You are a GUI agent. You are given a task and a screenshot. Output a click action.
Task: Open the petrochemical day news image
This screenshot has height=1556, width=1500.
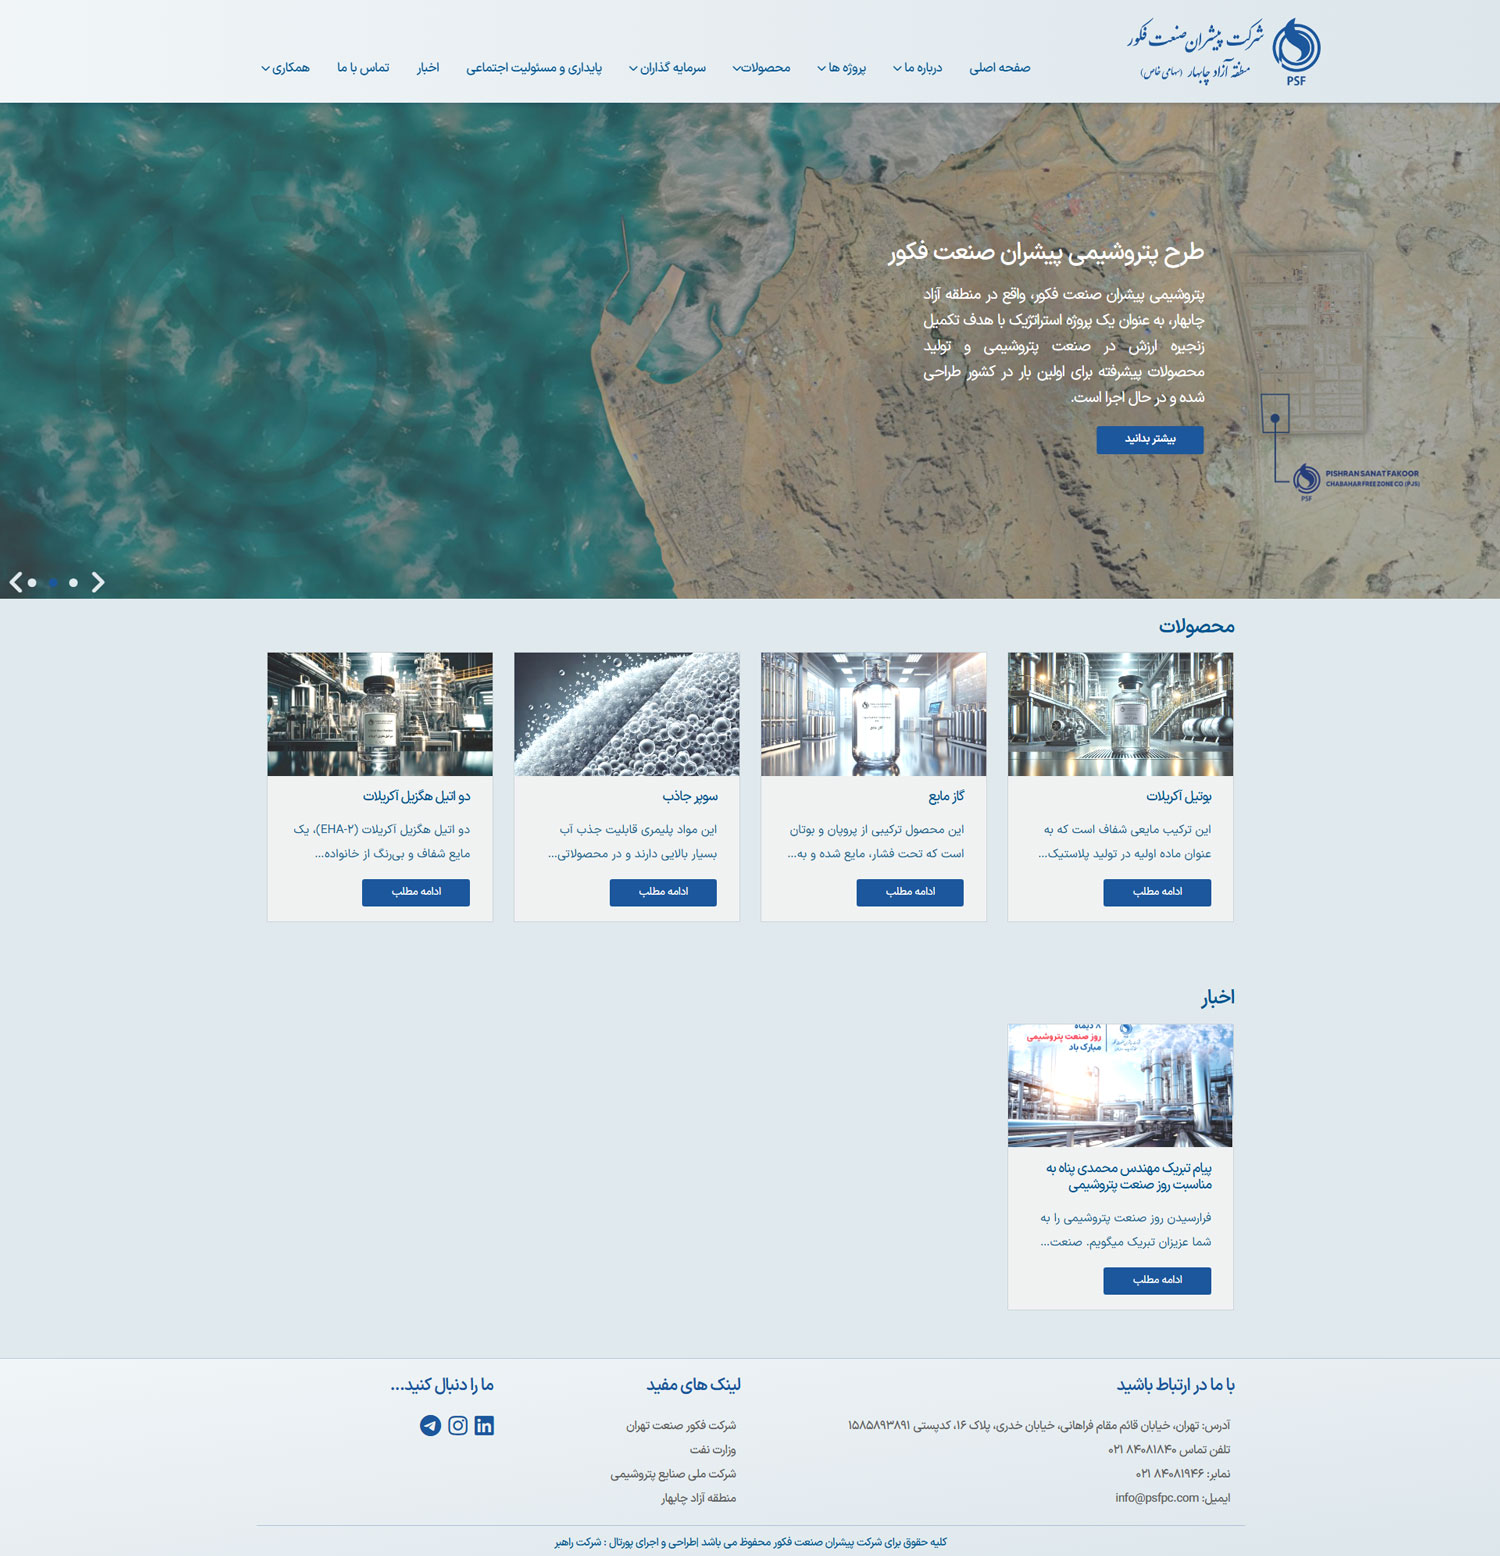[x=1120, y=1085]
